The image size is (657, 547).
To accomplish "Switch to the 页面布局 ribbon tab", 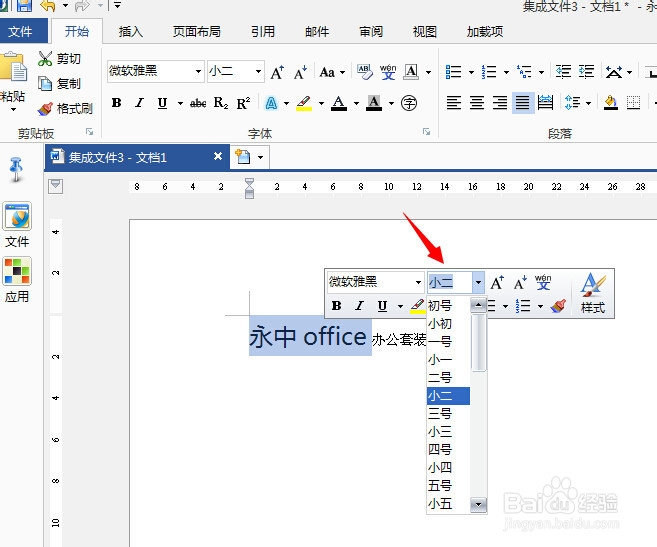I will click(197, 31).
